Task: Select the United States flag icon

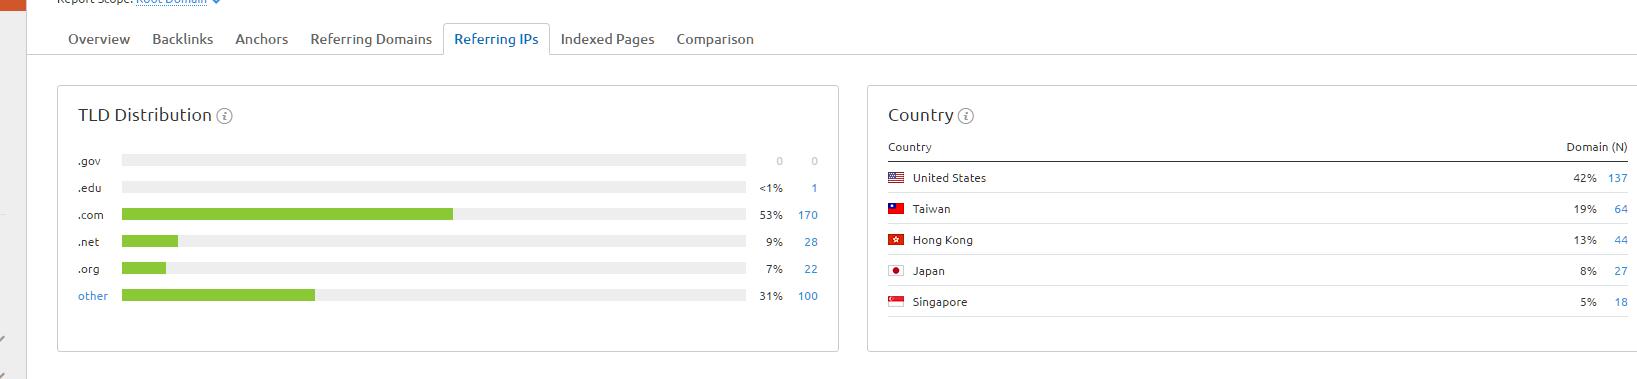Action: click(x=896, y=178)
